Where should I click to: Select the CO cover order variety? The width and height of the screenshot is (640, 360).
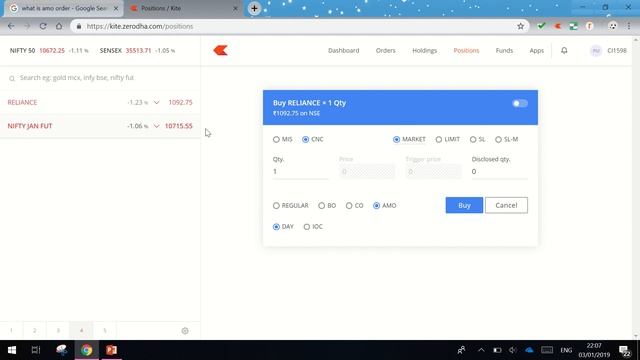(x=354, y=205)
